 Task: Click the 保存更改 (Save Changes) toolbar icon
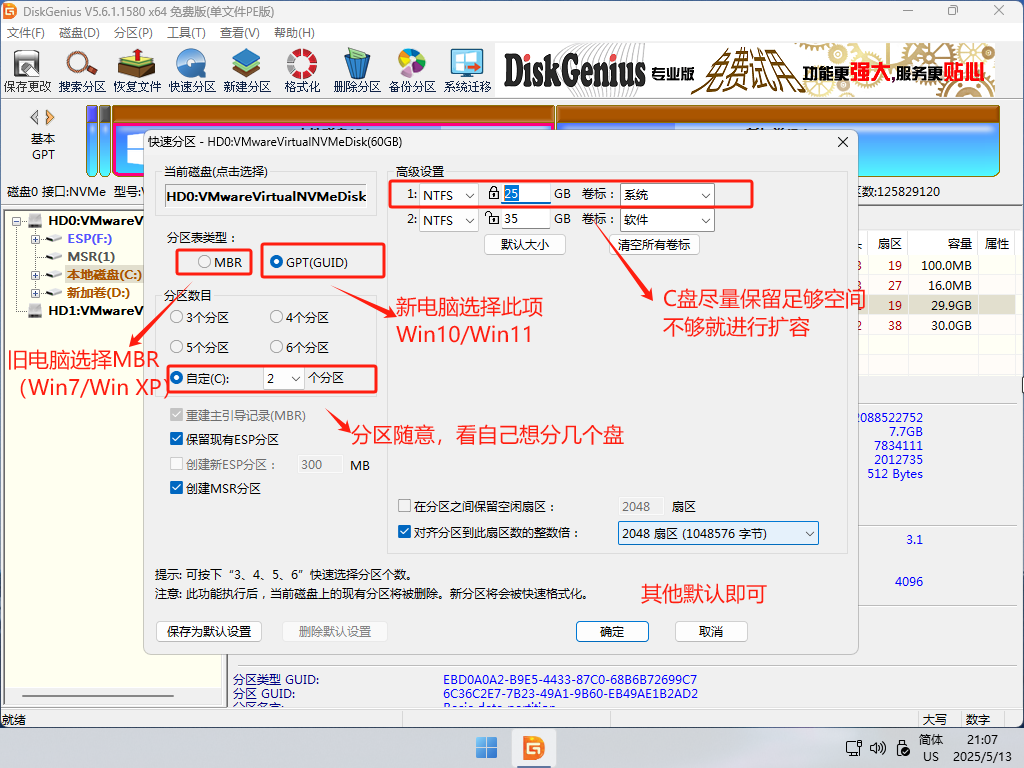point(27,71)
